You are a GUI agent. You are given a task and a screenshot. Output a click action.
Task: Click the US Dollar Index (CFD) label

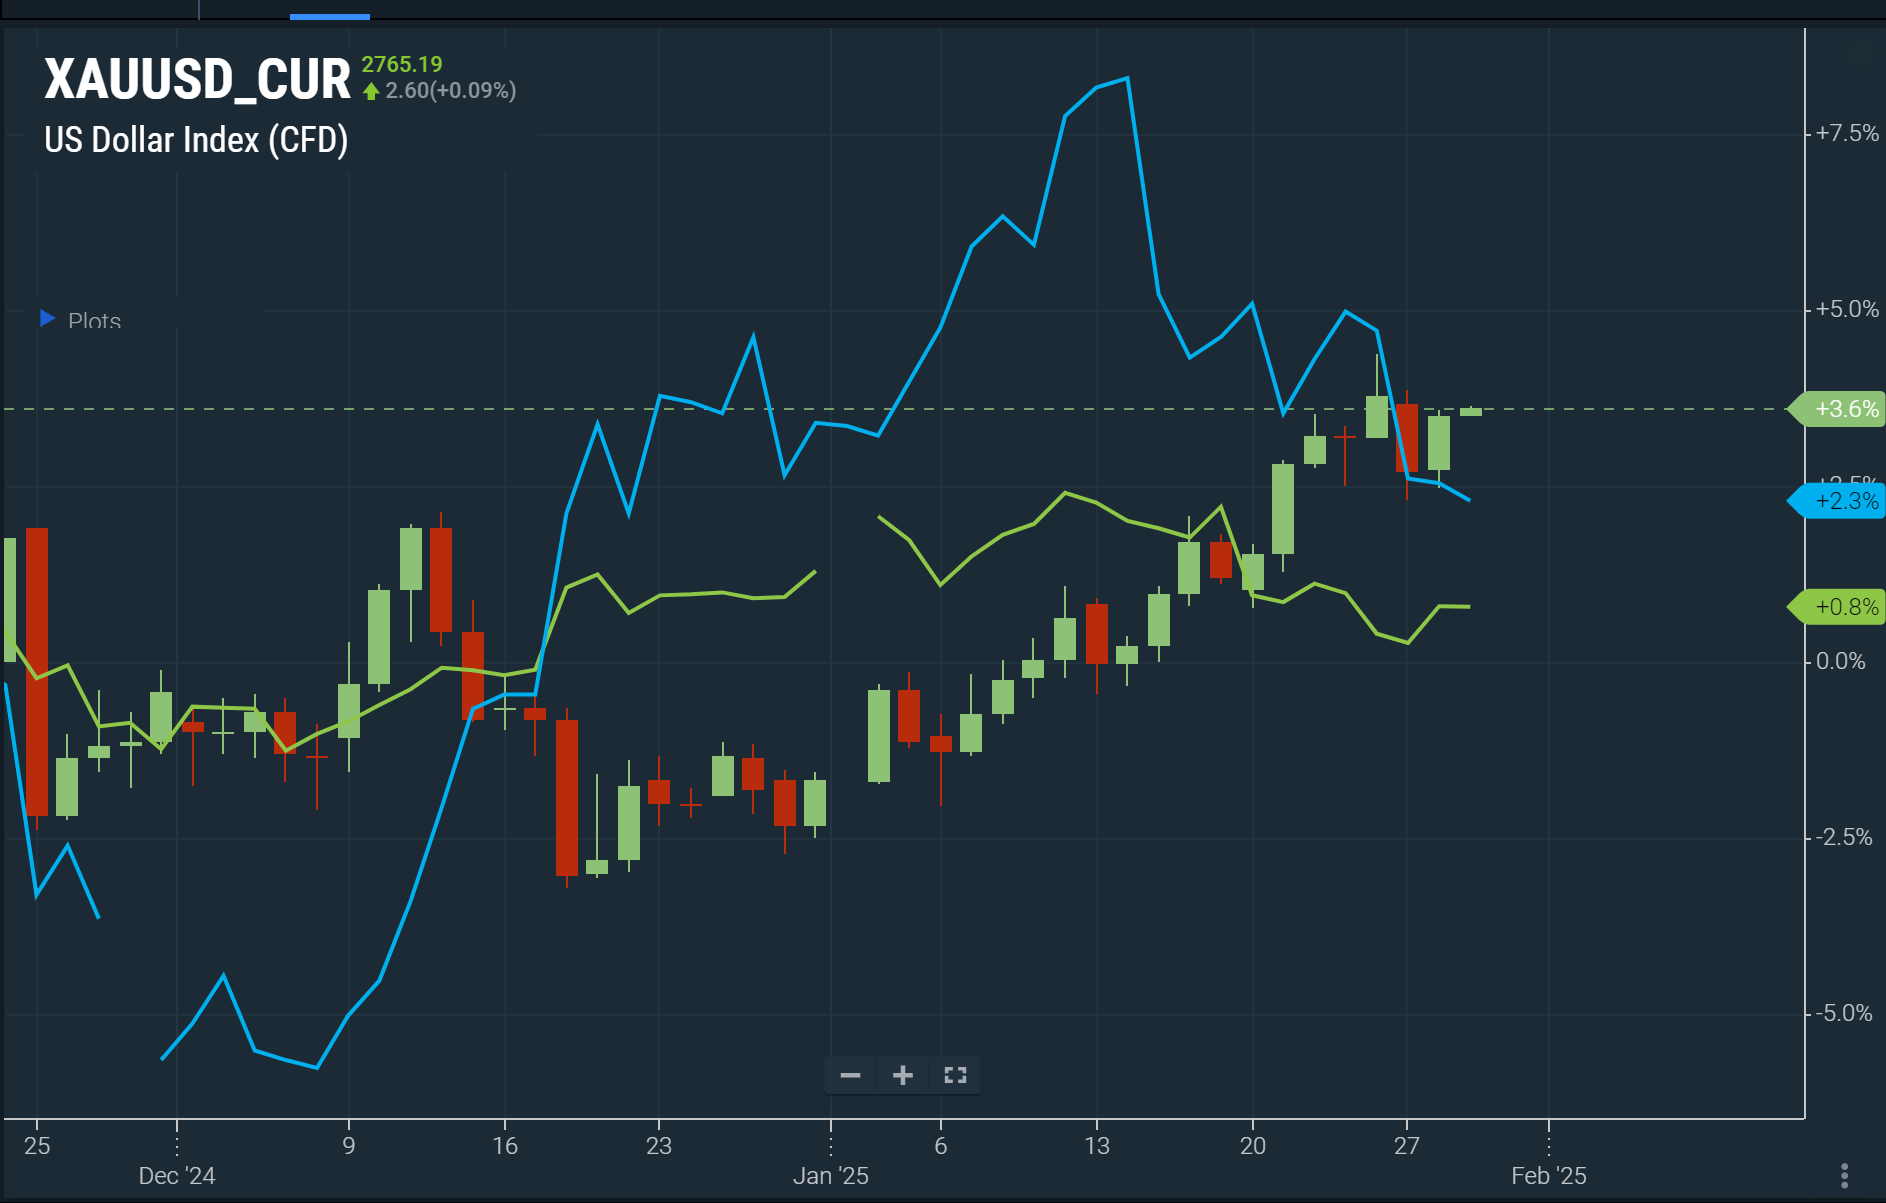click(x=196, y=140)
